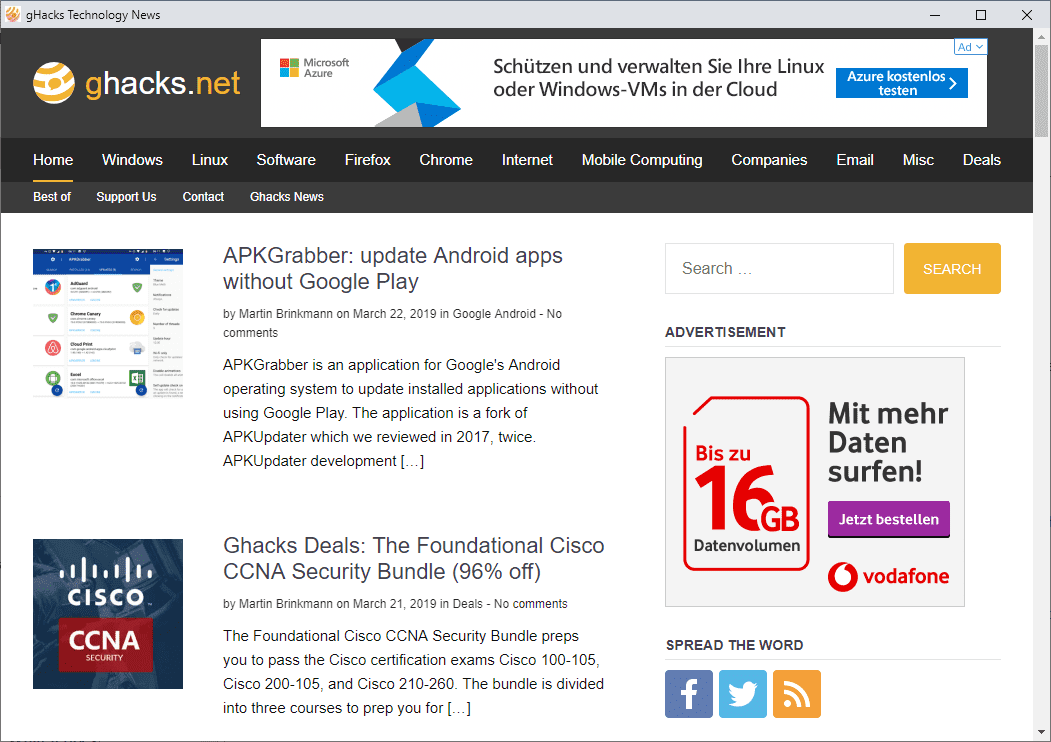Click the SEARCH button
The height and width of the screenshot is (742, 1051).
951,268
